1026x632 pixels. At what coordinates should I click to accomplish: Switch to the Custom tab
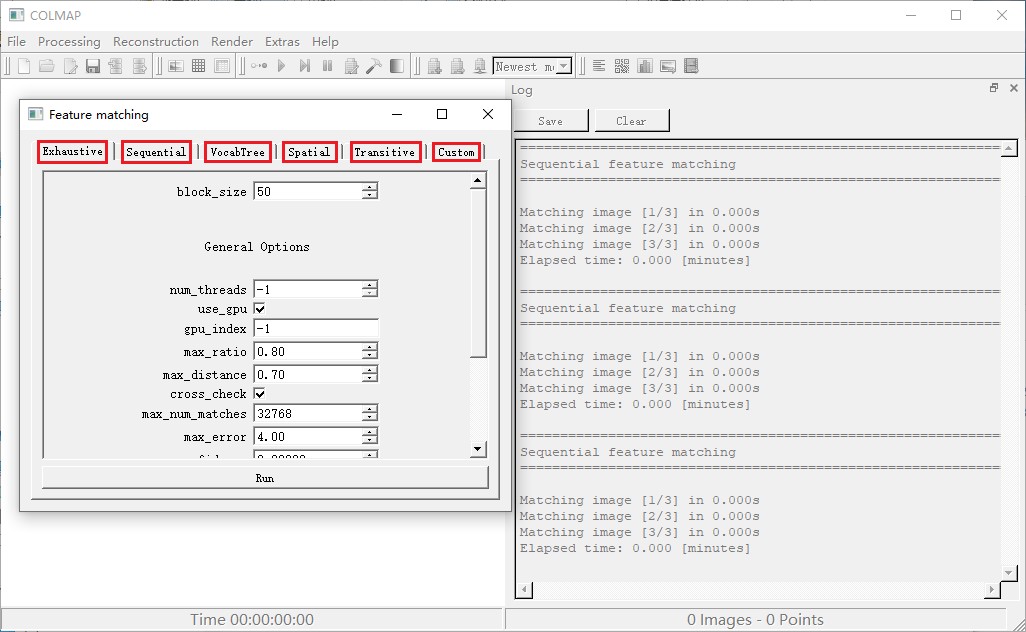(456, 152)
